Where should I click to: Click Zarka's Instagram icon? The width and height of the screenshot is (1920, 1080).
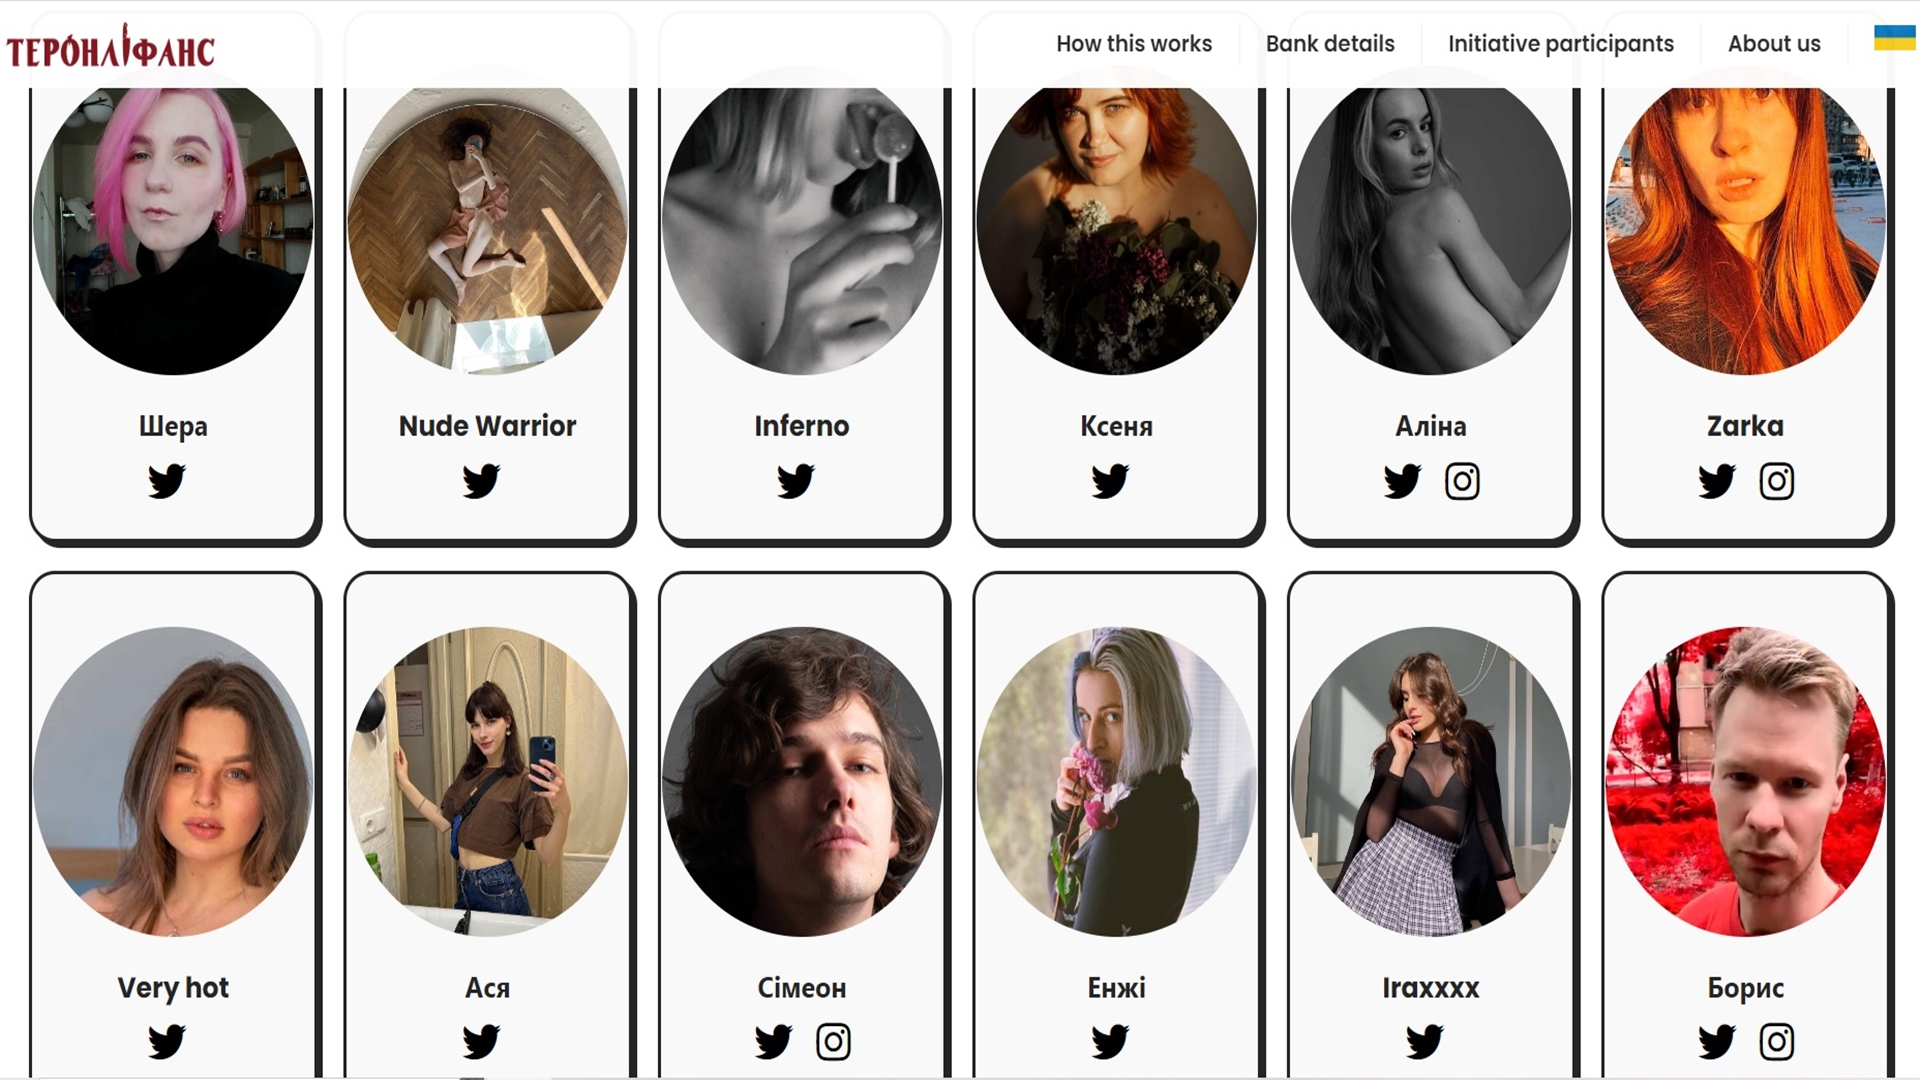tap(1777, 481)
